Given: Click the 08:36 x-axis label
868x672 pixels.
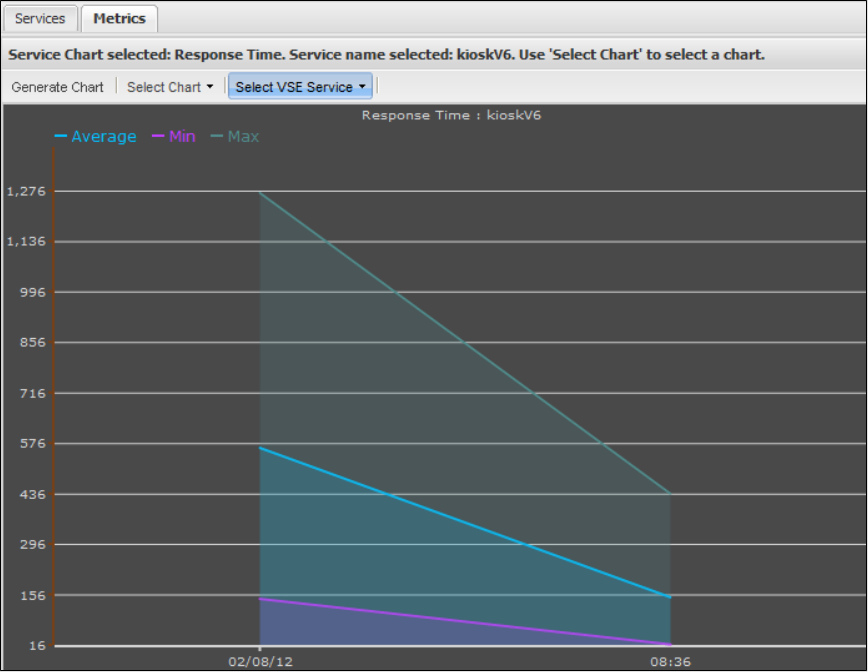Looking at the screenshot, I should click(x=670, y=662).
